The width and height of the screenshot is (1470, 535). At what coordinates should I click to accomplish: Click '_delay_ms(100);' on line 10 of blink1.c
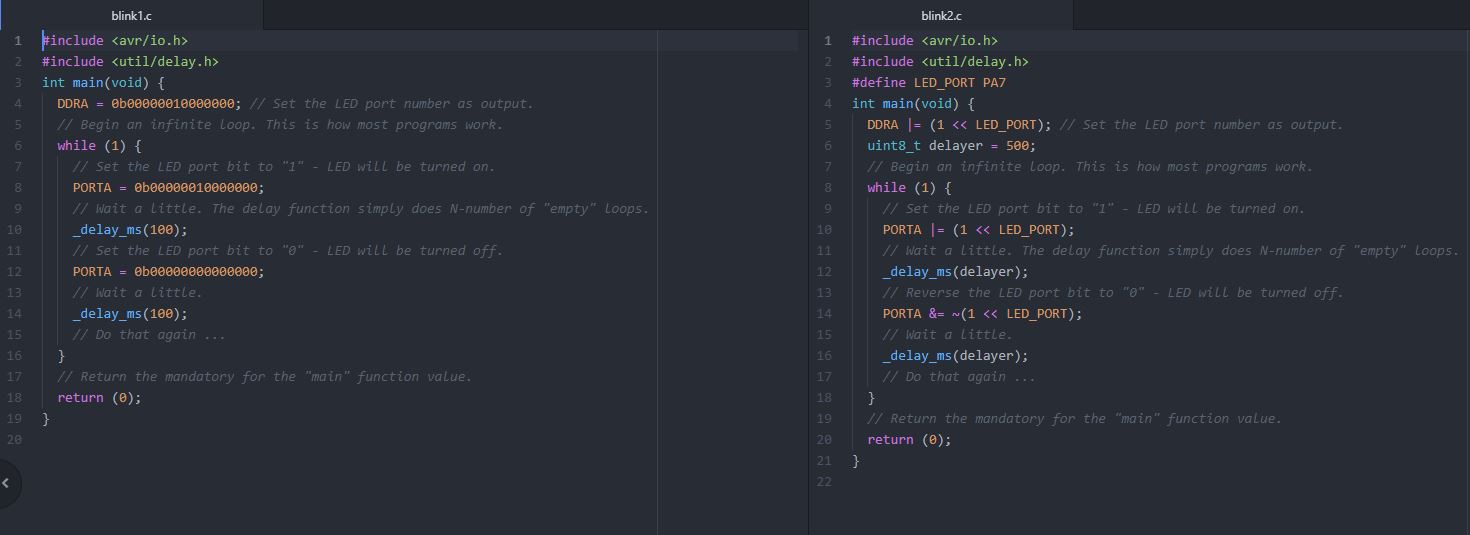point(130,230)
